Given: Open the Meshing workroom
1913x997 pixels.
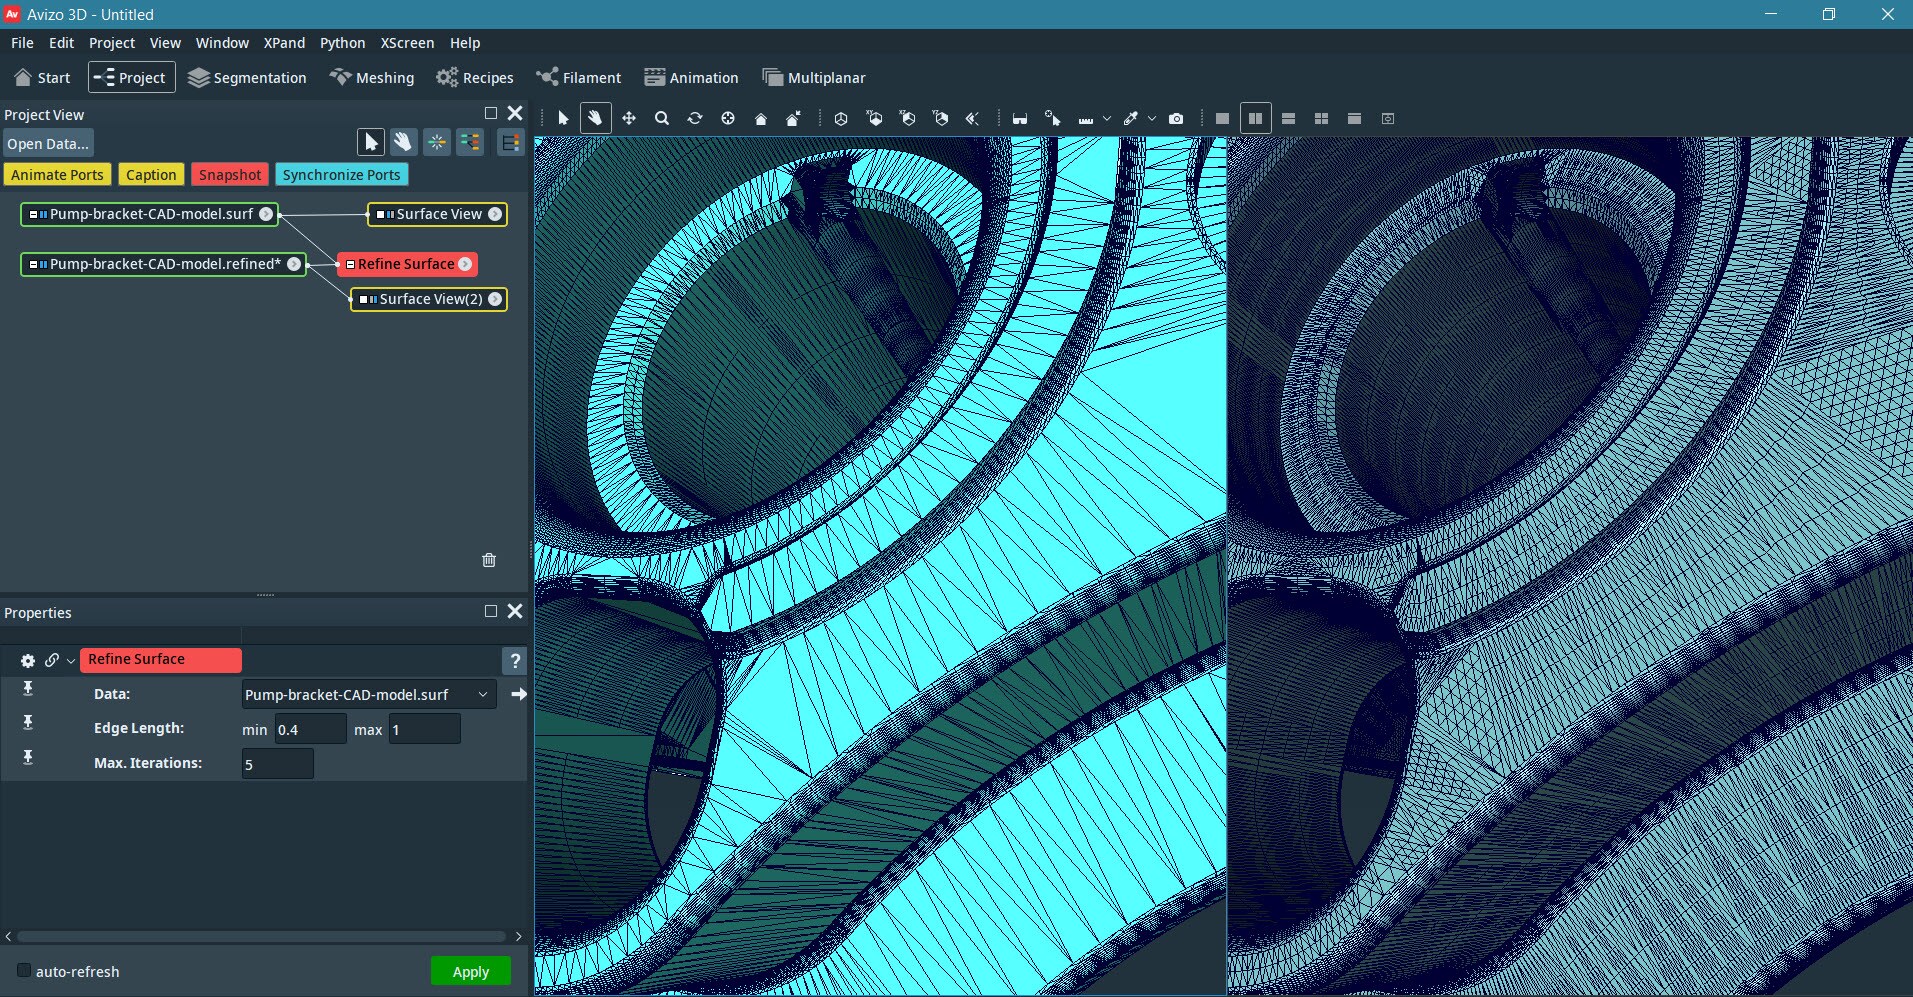Looking at the screenshot, I should tap(371, 77).
